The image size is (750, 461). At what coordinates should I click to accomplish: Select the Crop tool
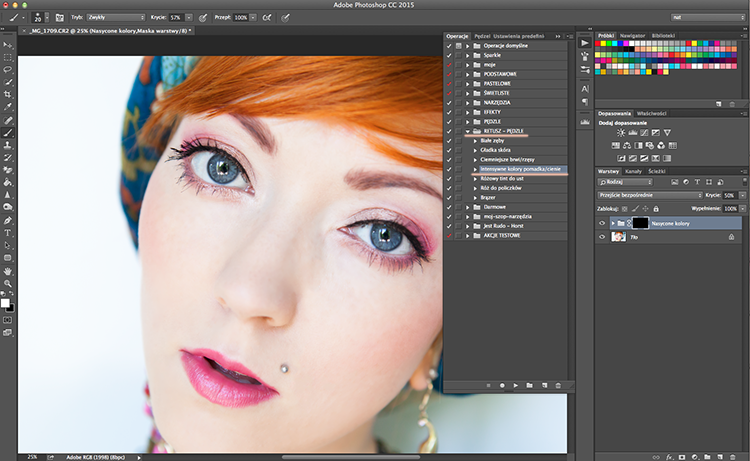8,95
